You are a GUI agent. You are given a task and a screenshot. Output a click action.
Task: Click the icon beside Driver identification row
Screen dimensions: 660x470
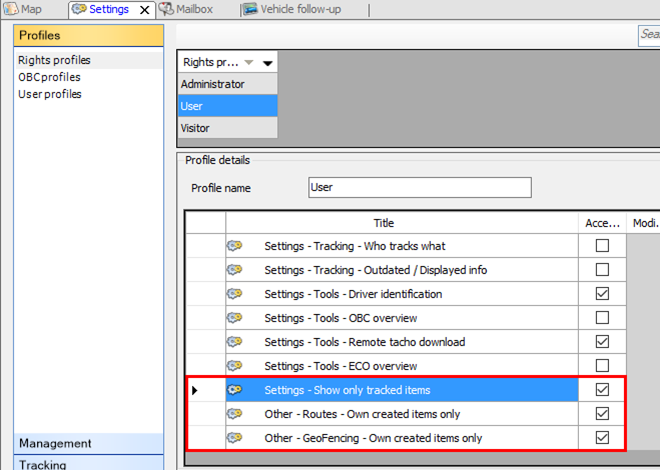pyautogui.click(x=236, y=294)
